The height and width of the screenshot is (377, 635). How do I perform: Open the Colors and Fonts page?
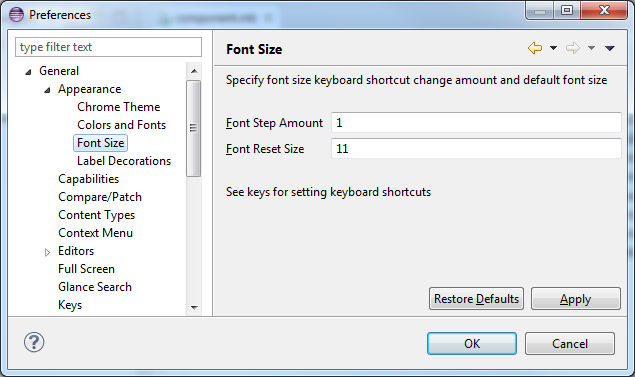coord(121,125)
